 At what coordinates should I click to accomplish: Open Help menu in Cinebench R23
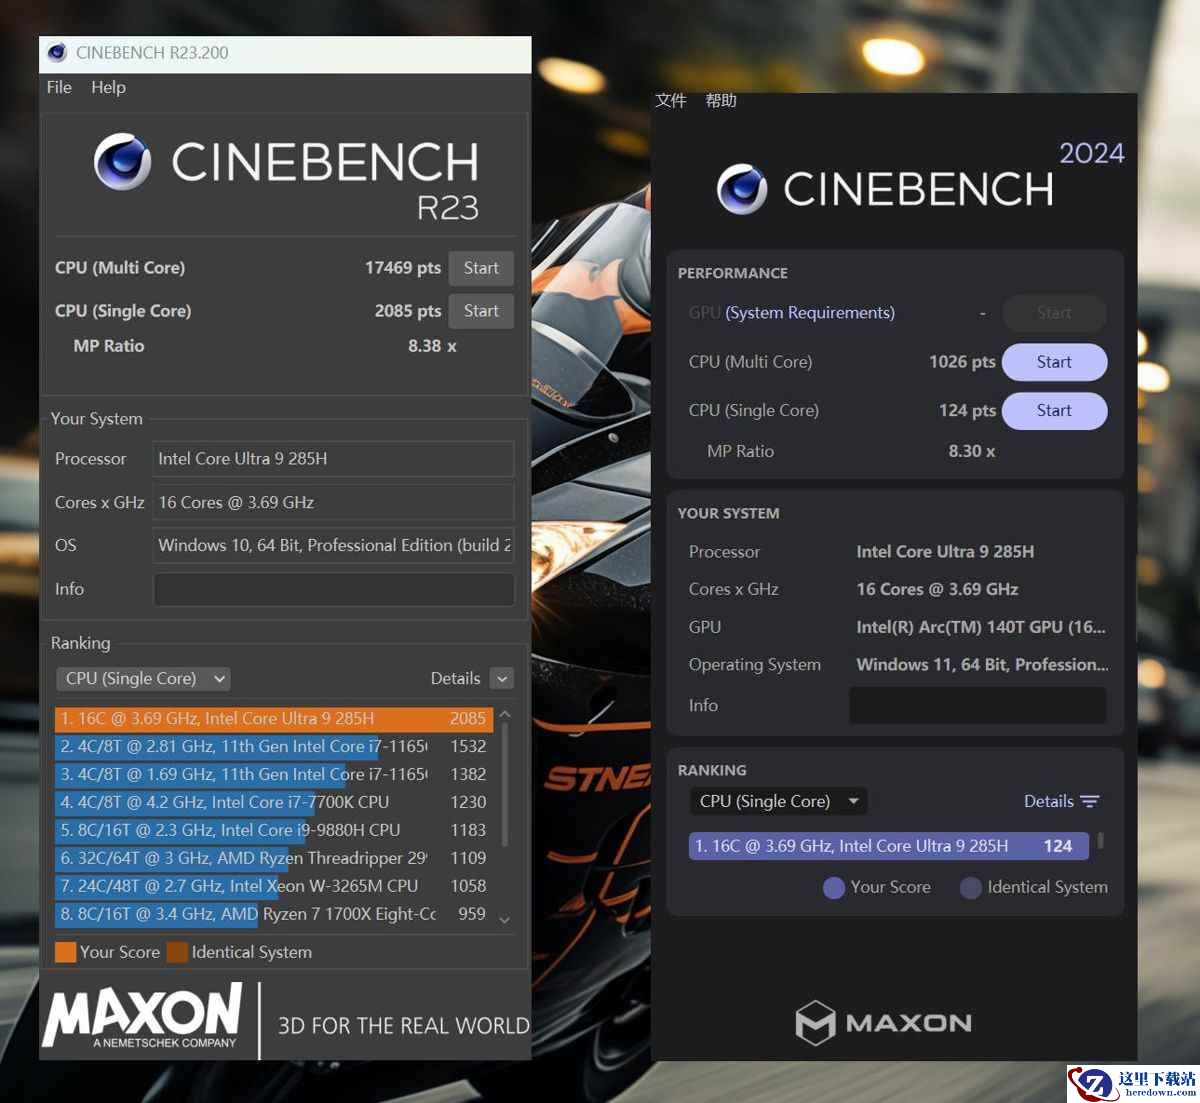[x=108, y=87]
